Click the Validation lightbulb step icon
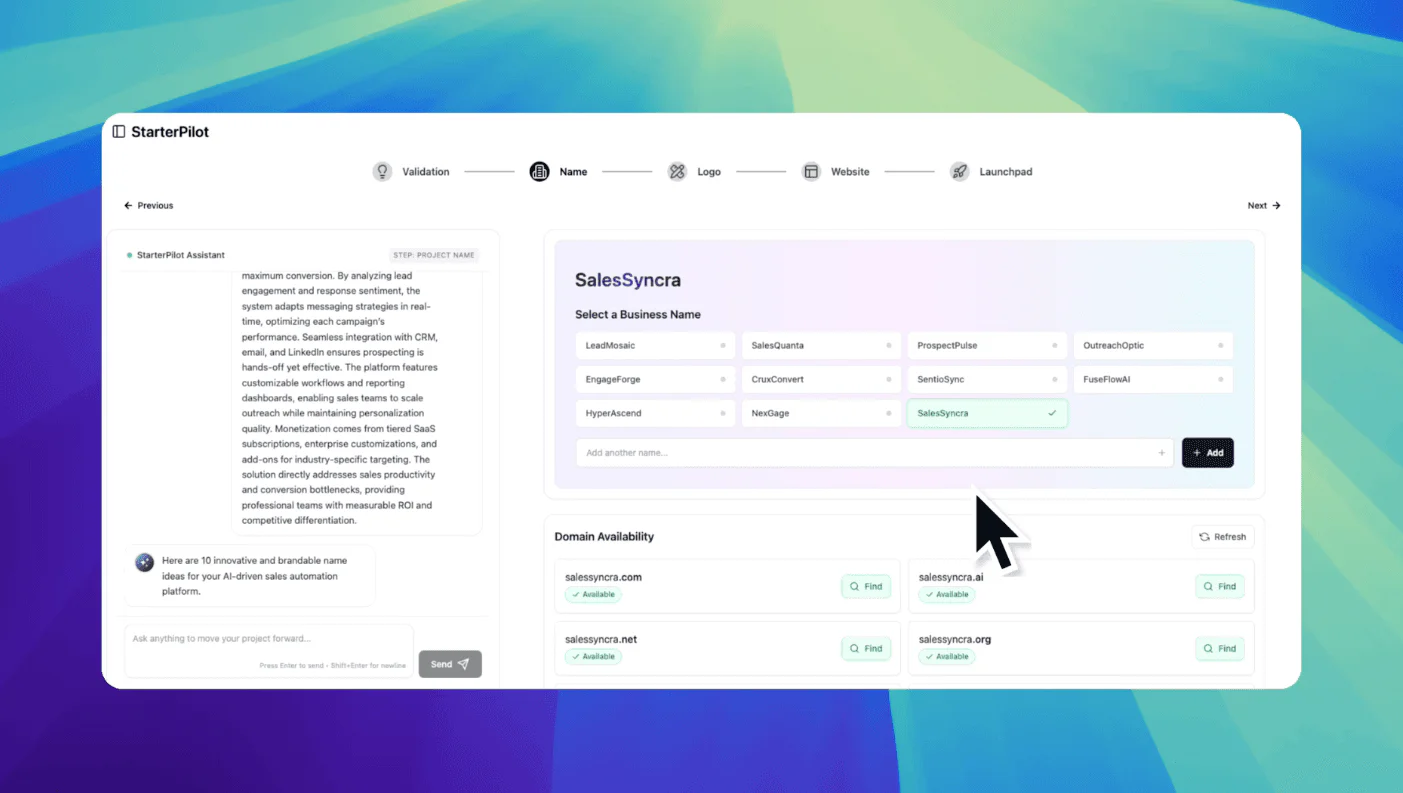The width and height of the screenshot is (1403, 793). pyautogui.click(x=382, y=171)
